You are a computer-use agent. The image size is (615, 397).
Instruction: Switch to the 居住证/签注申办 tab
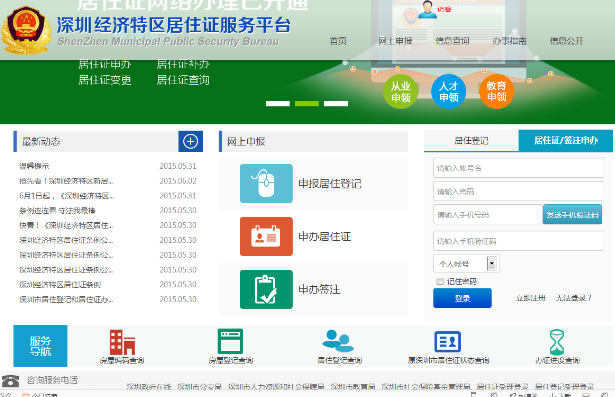coord(566,140)
